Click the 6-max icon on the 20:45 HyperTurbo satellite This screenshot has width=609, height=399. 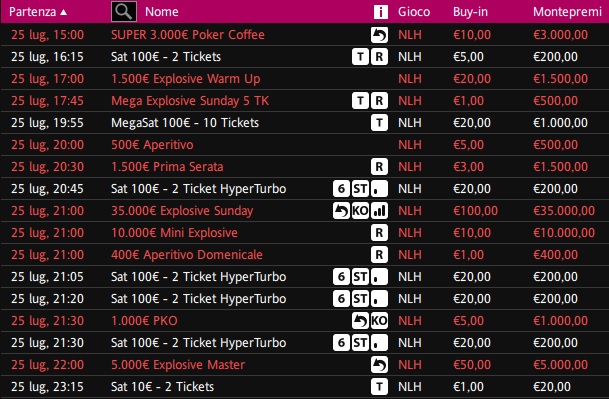click(x=341, y=189)
